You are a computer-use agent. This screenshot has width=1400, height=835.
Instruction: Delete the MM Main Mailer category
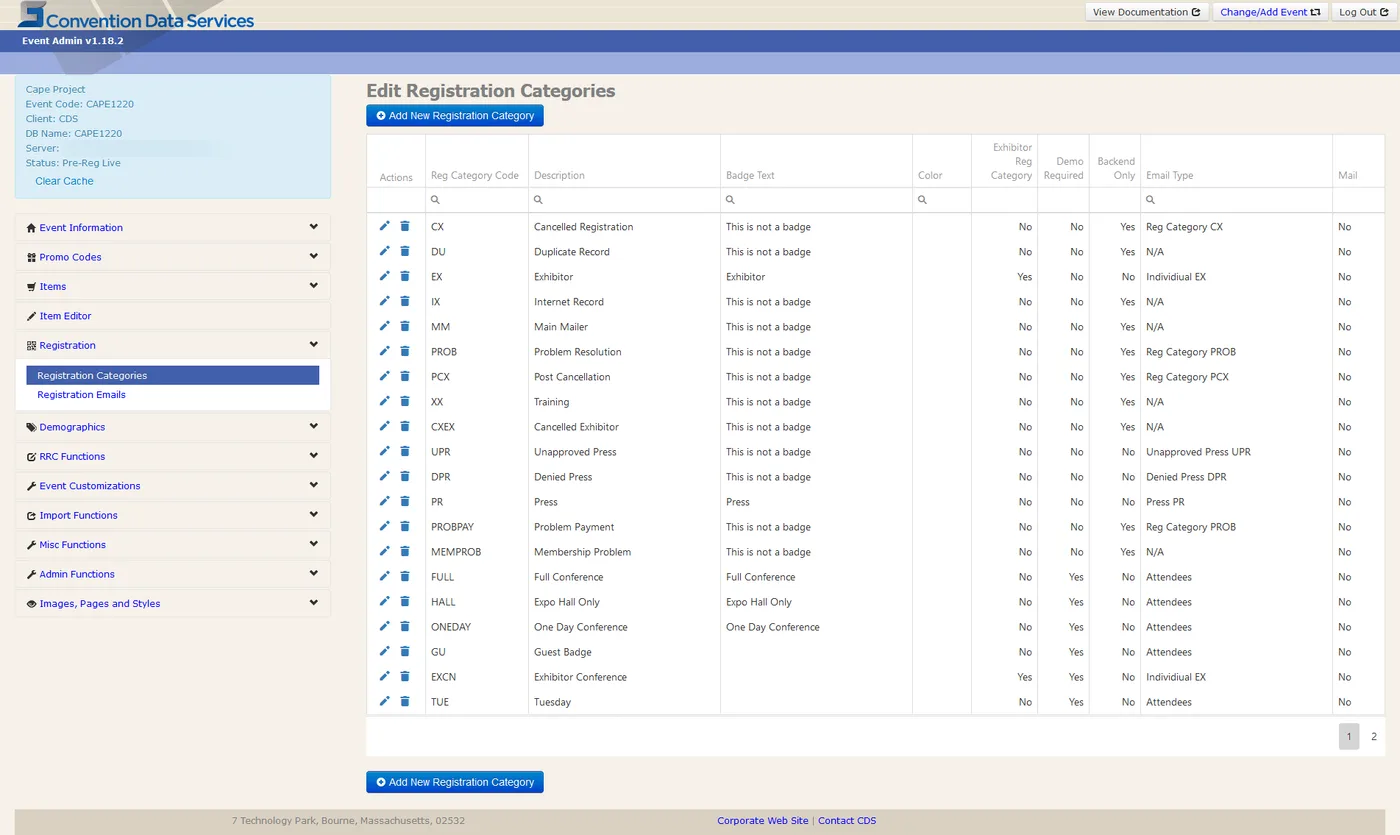tap(405, 326)
